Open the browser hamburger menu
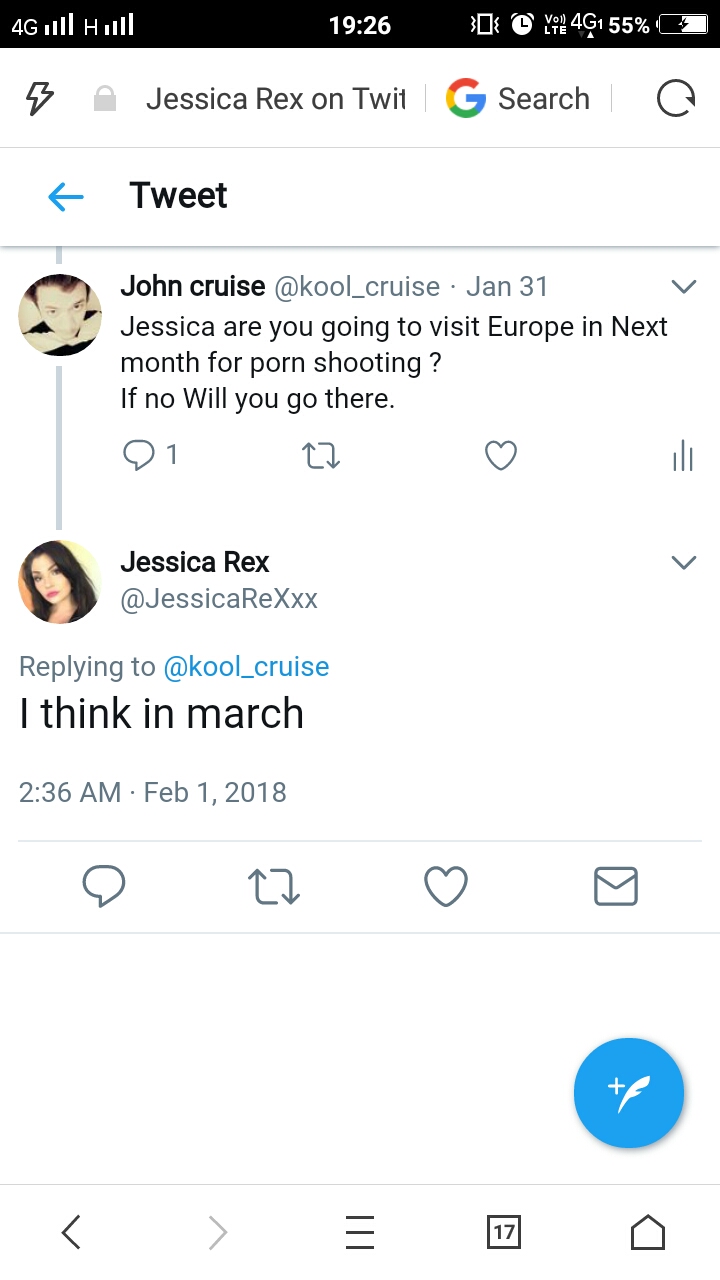The width and height of the screenshot is (720, 1280). click(x=360, y=1232)
